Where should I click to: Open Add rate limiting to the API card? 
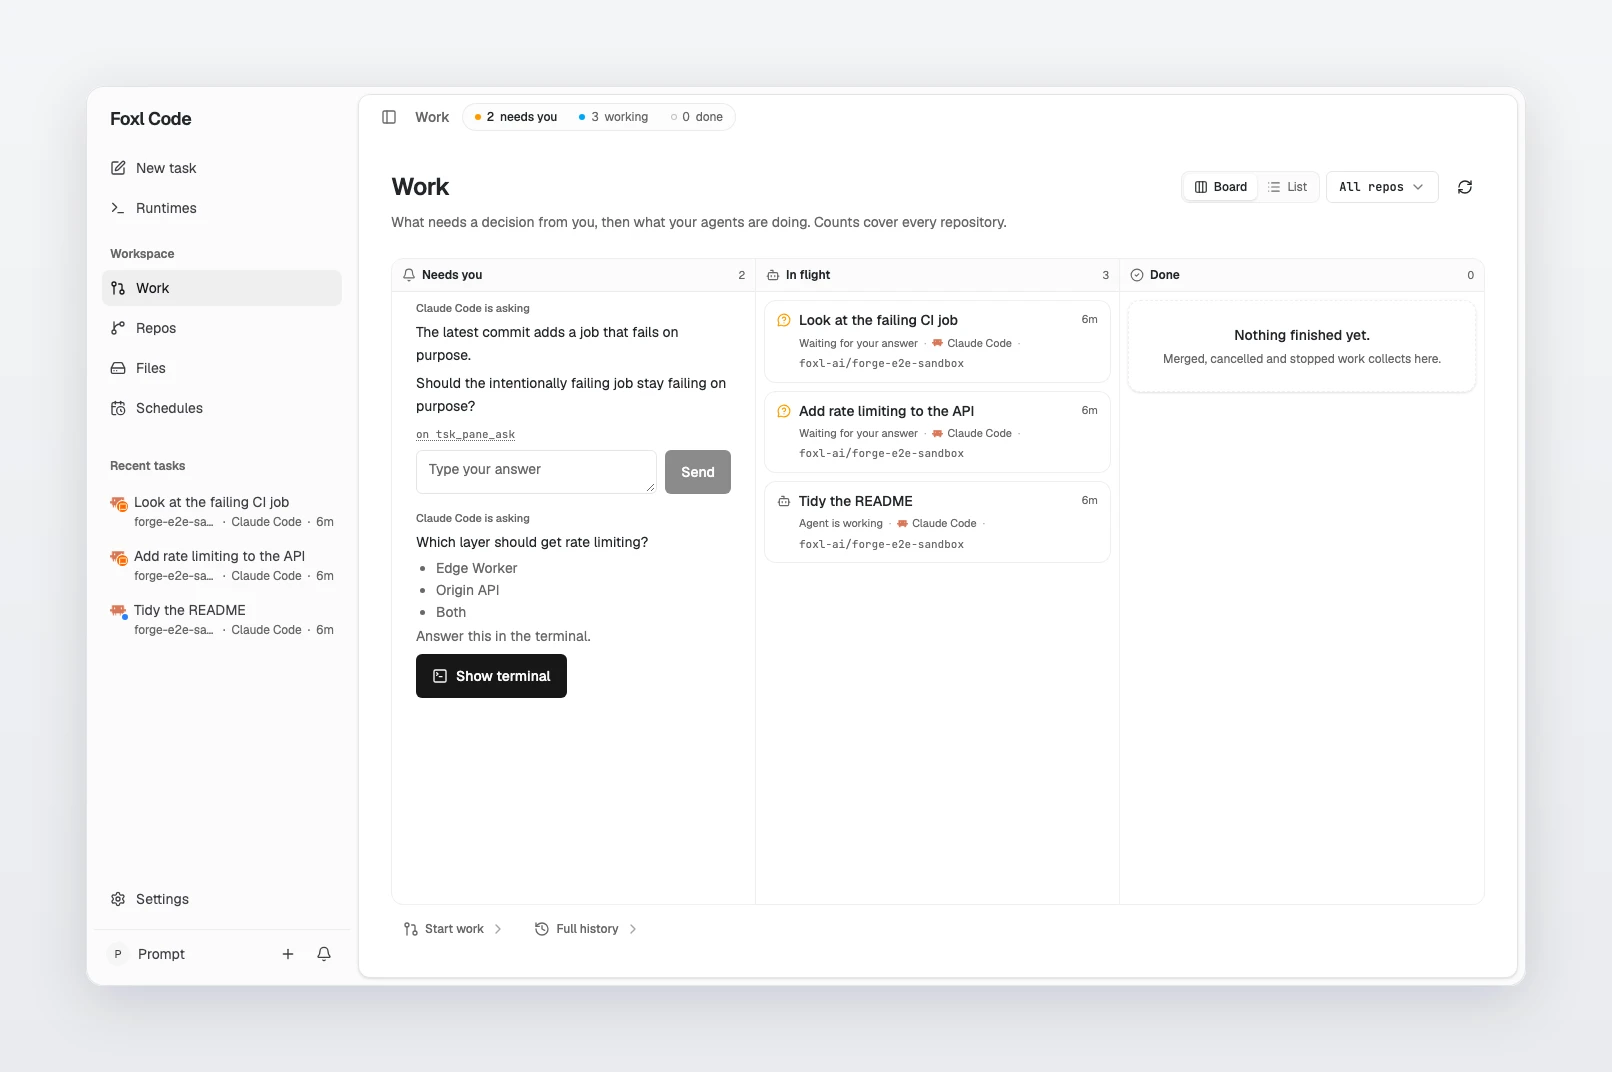coord(937,431)
